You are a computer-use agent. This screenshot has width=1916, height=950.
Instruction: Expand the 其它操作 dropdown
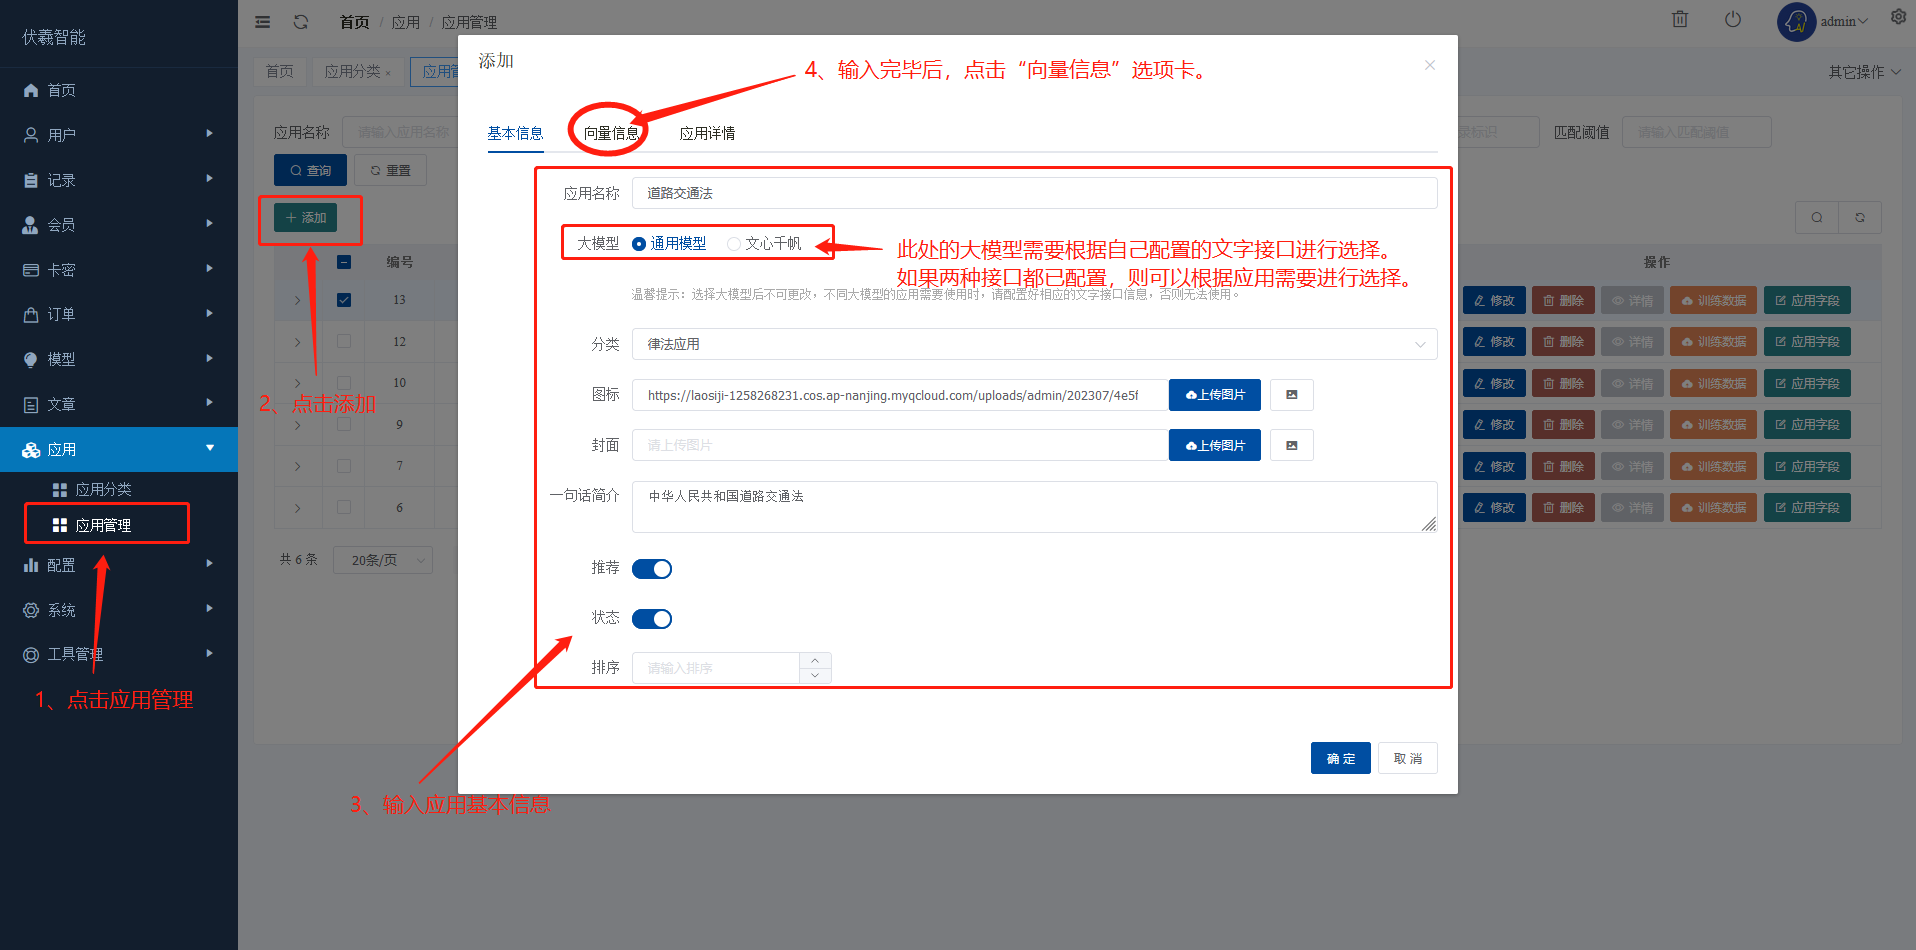pyautogui.click(x=1864, y=72)
